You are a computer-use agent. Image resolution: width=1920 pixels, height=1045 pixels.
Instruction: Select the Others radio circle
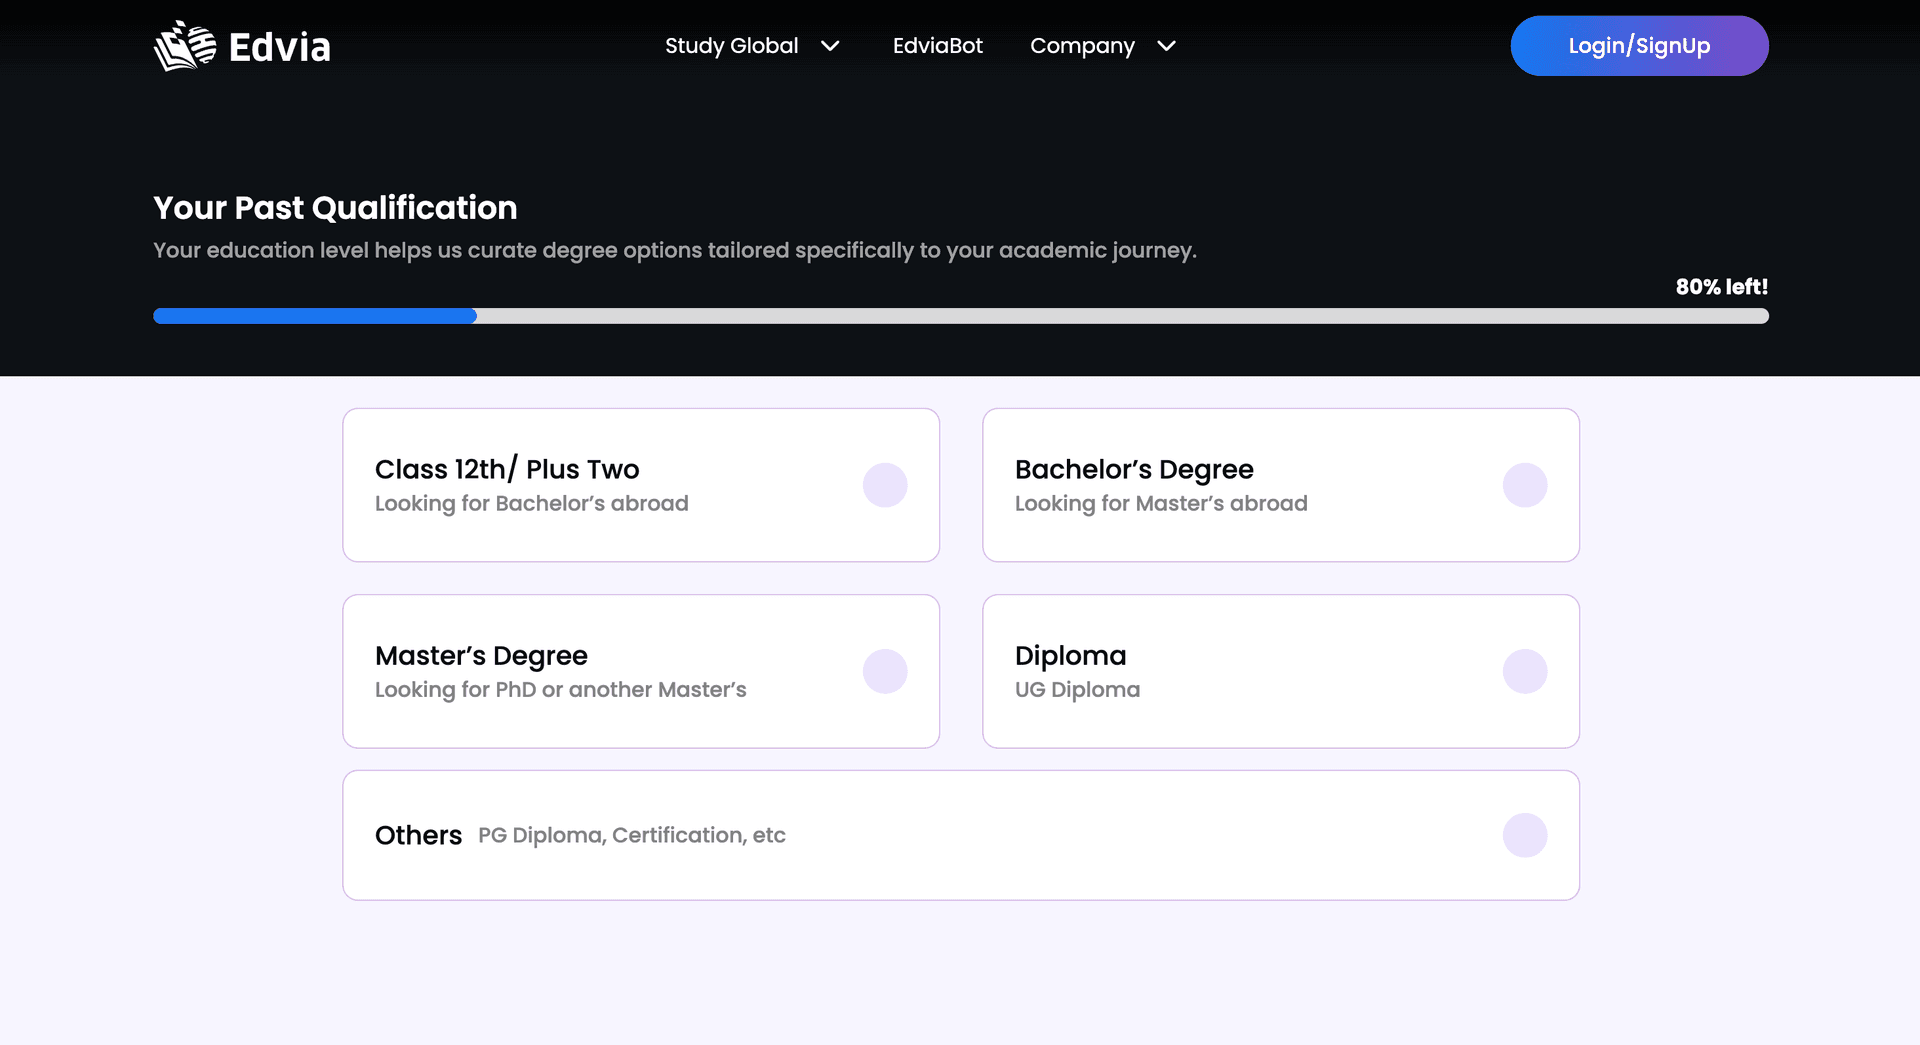[x=1525, y=835]
